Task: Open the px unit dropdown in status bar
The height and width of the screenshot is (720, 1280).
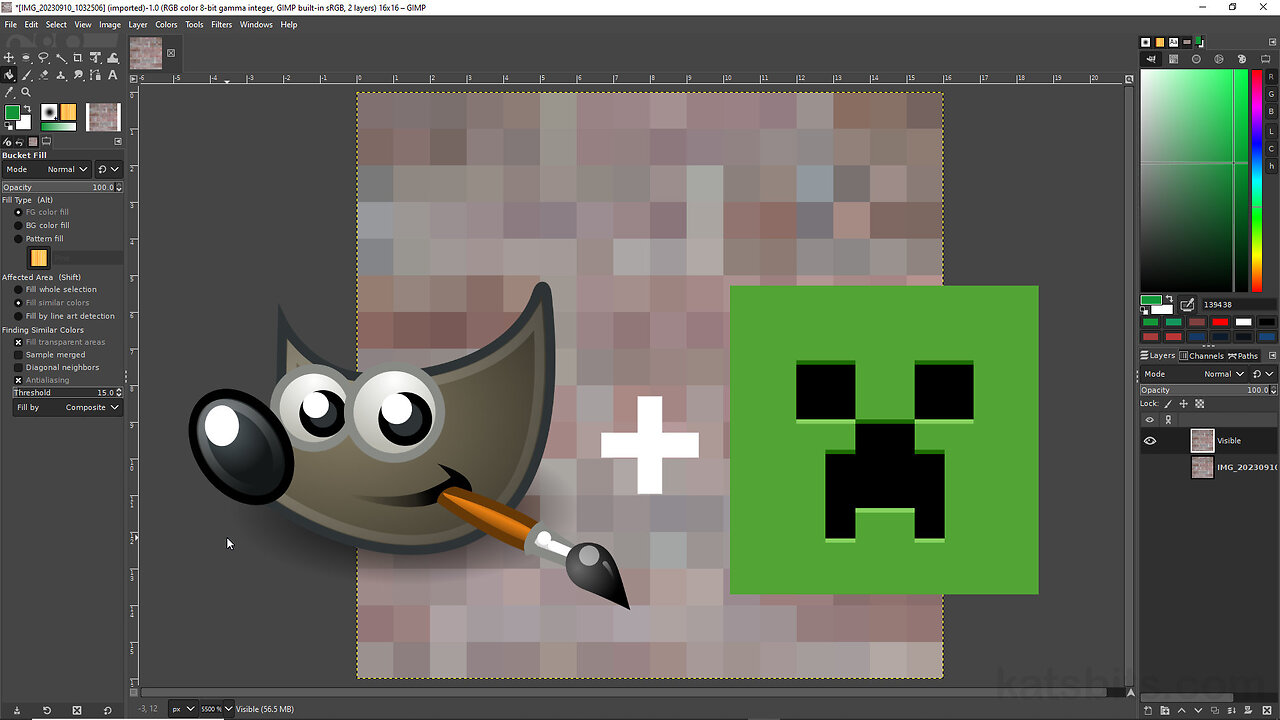Action: coord(182,709)
